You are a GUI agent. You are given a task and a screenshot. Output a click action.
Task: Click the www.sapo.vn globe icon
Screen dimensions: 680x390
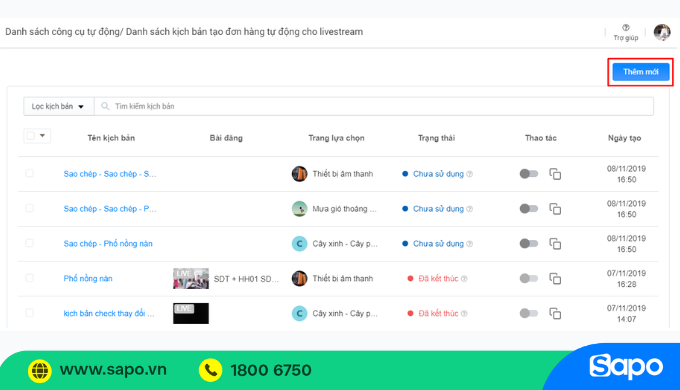40,371
